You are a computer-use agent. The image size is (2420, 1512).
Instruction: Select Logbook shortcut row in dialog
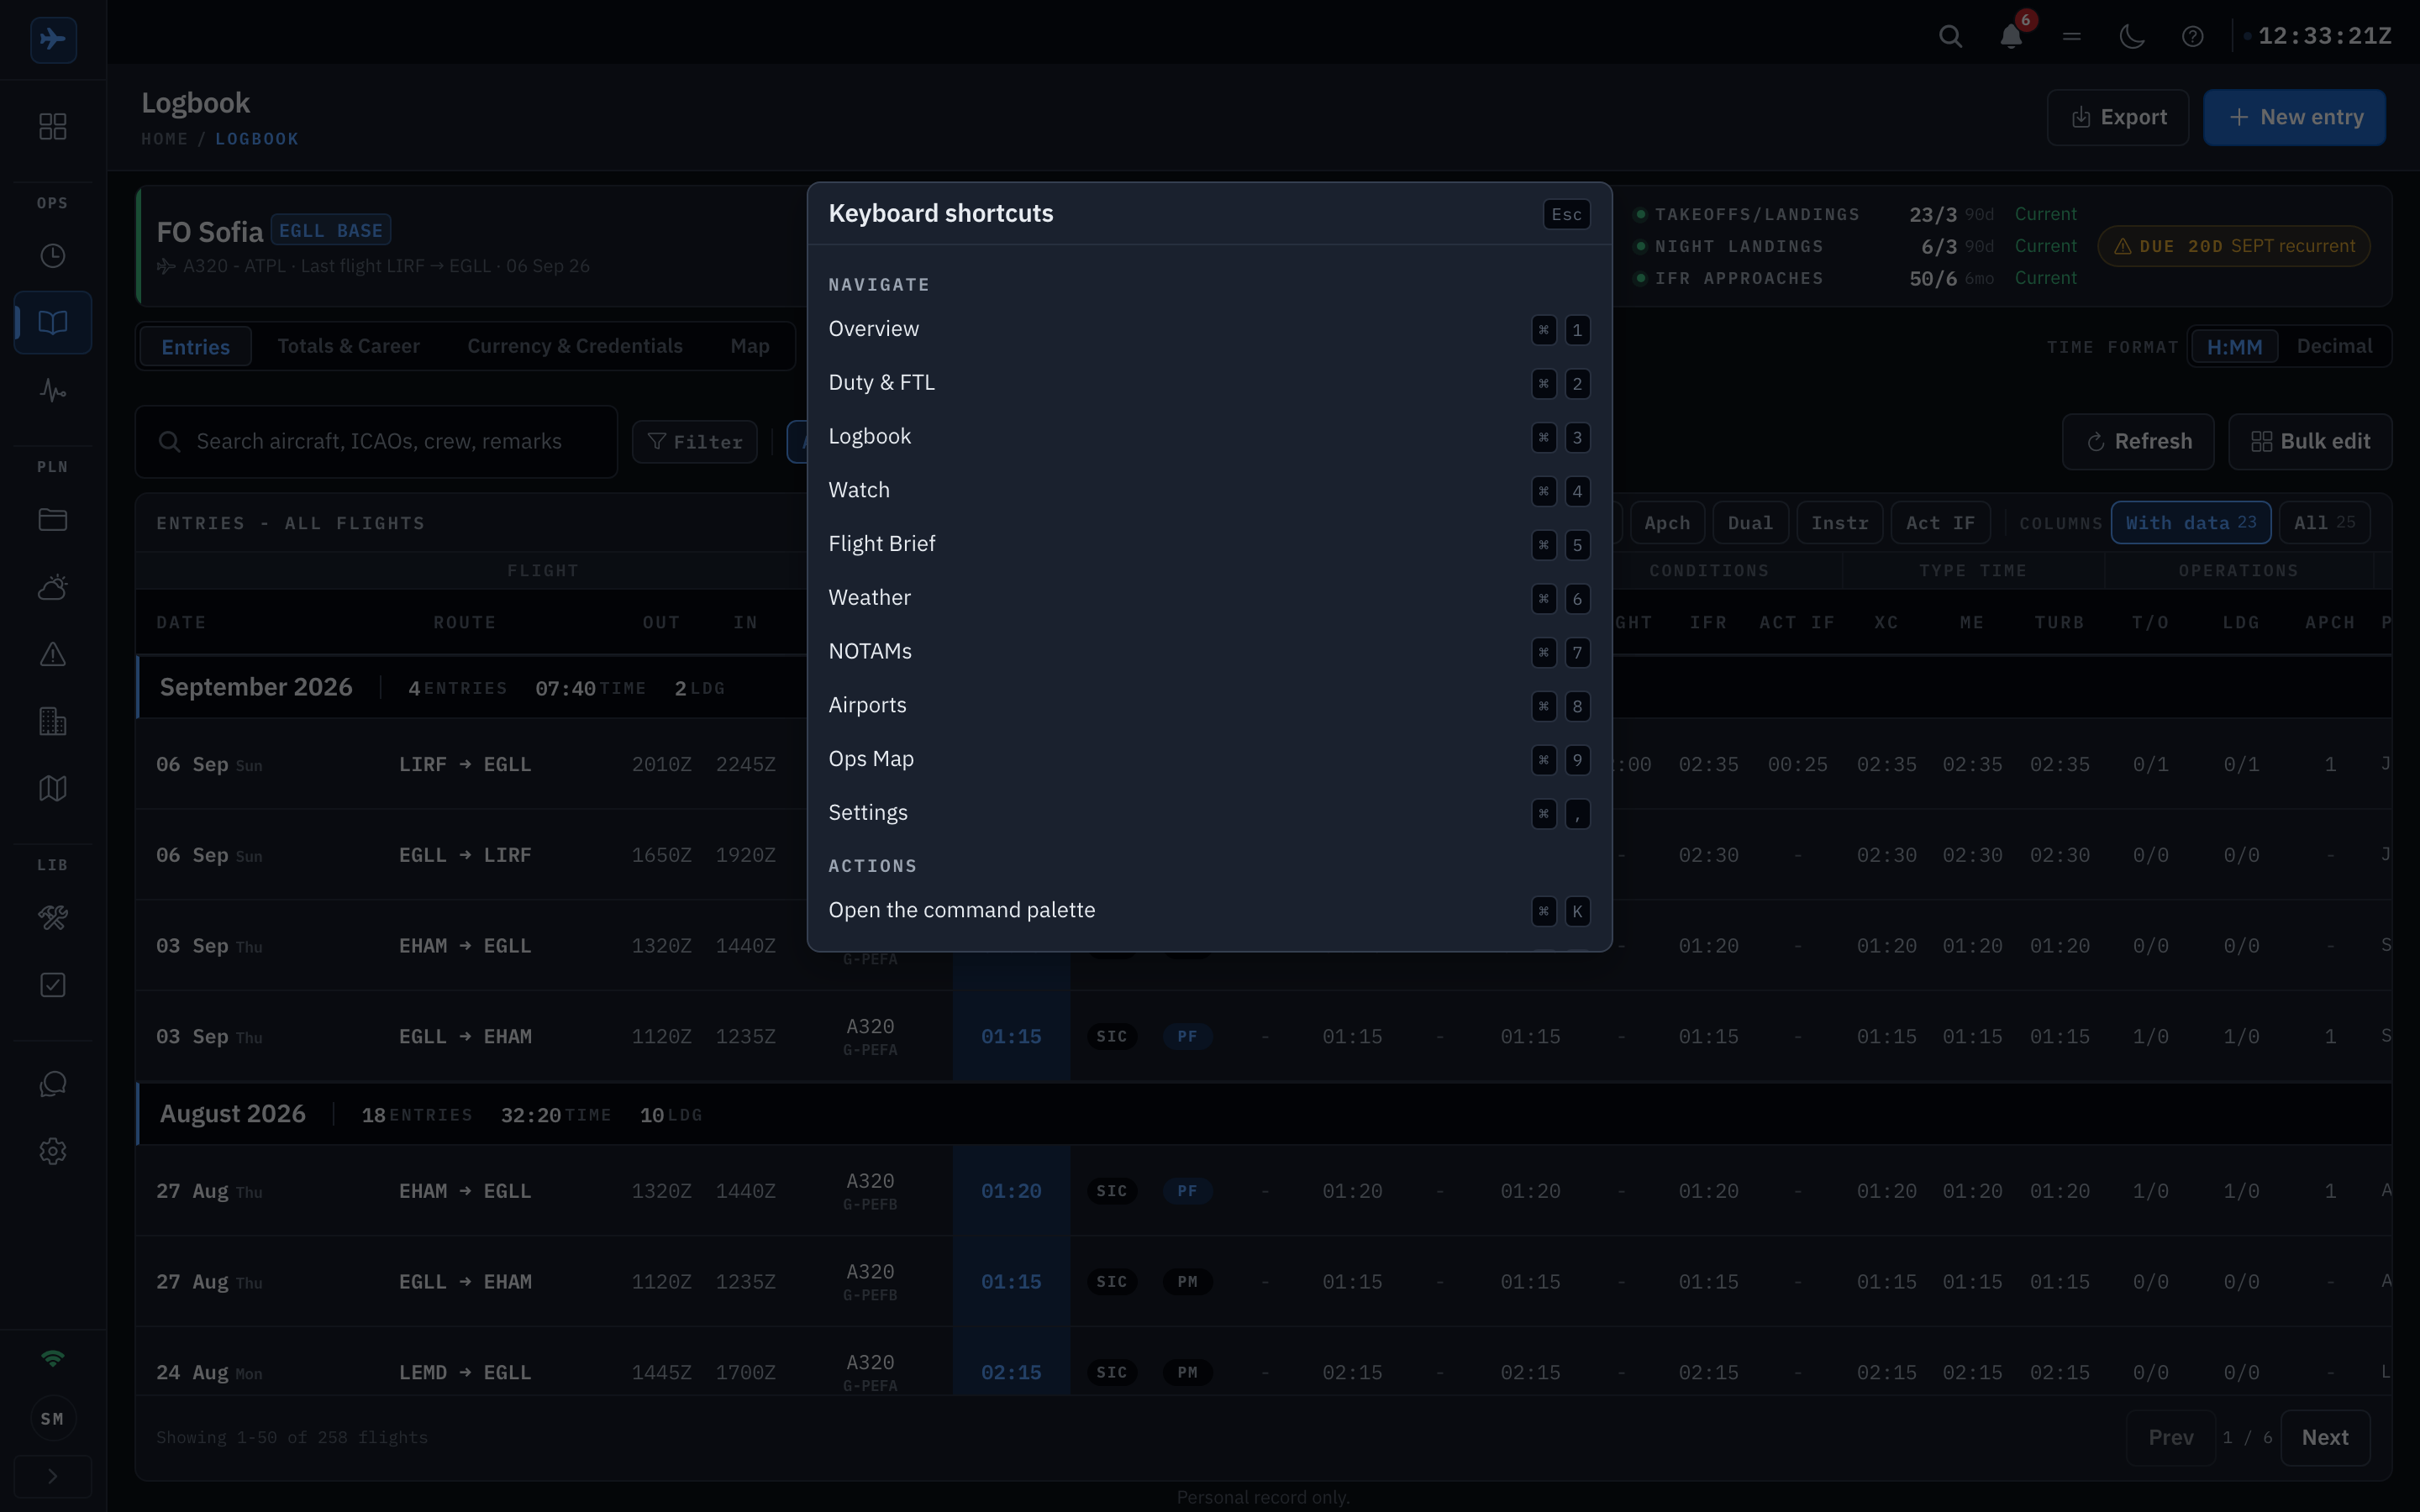tap(1209, 437)
